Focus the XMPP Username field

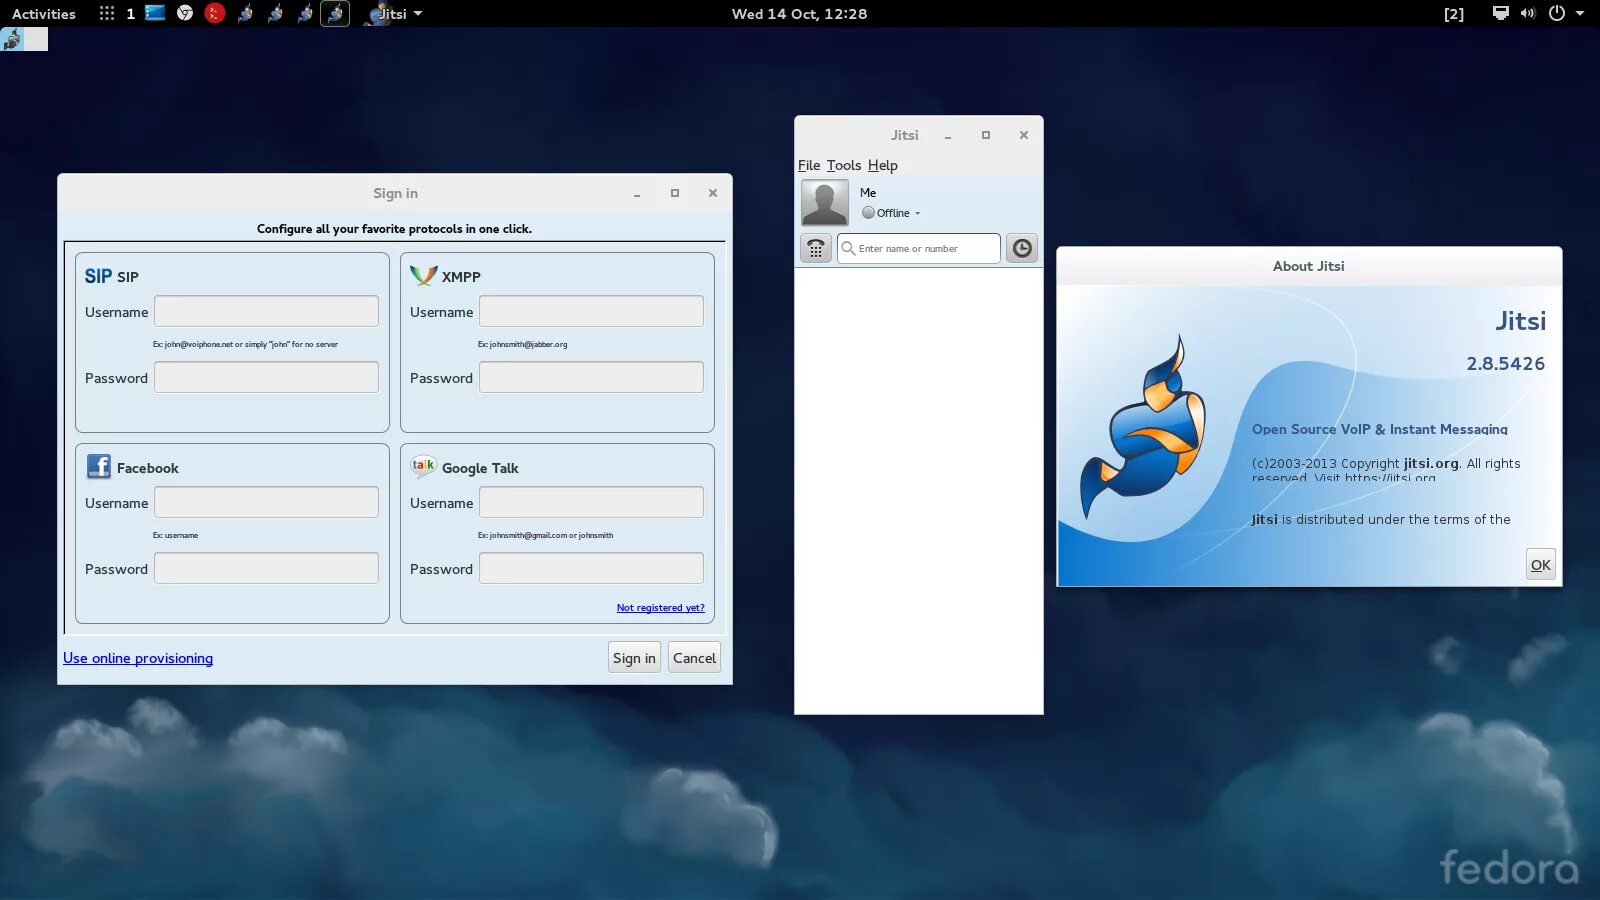coord(591,311)
